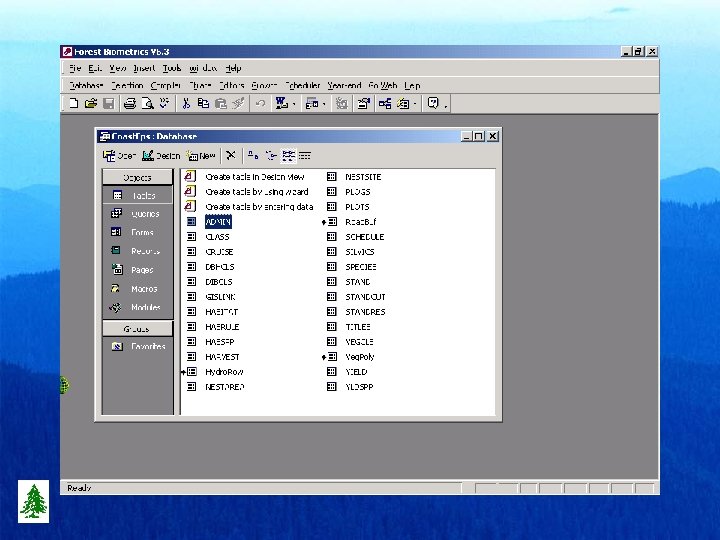The image size is (720, 540).
Task: Select Tables in the Objects pane
Action: click(137, 195)
